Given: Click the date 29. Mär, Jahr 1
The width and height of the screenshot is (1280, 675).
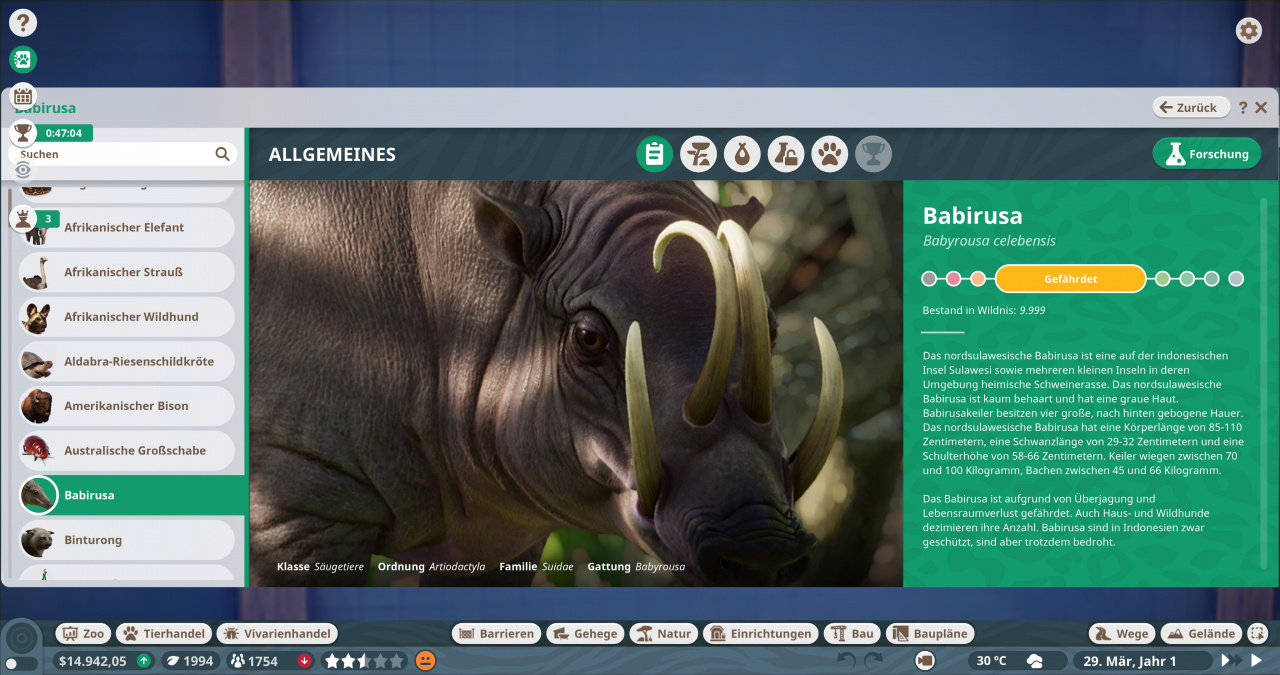Looking at the screenshot, I should [x=1130, y=661].
